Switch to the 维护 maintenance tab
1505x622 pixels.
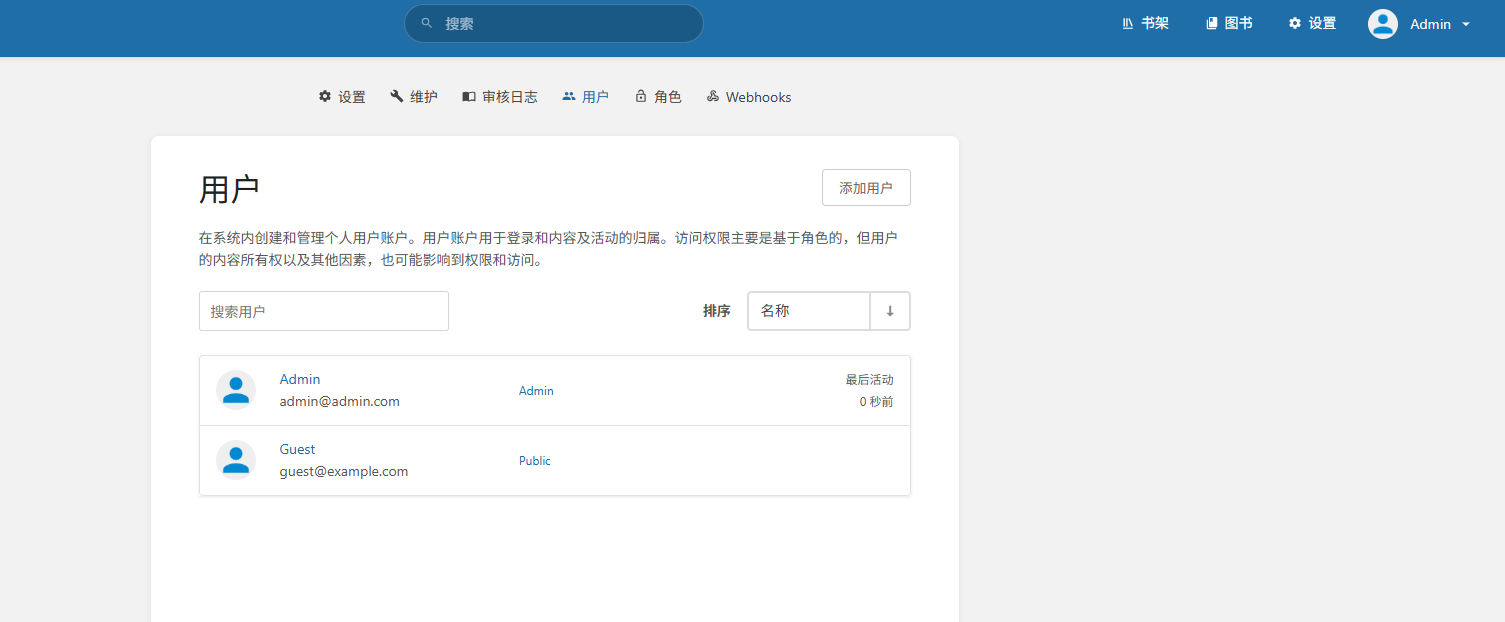414,97
